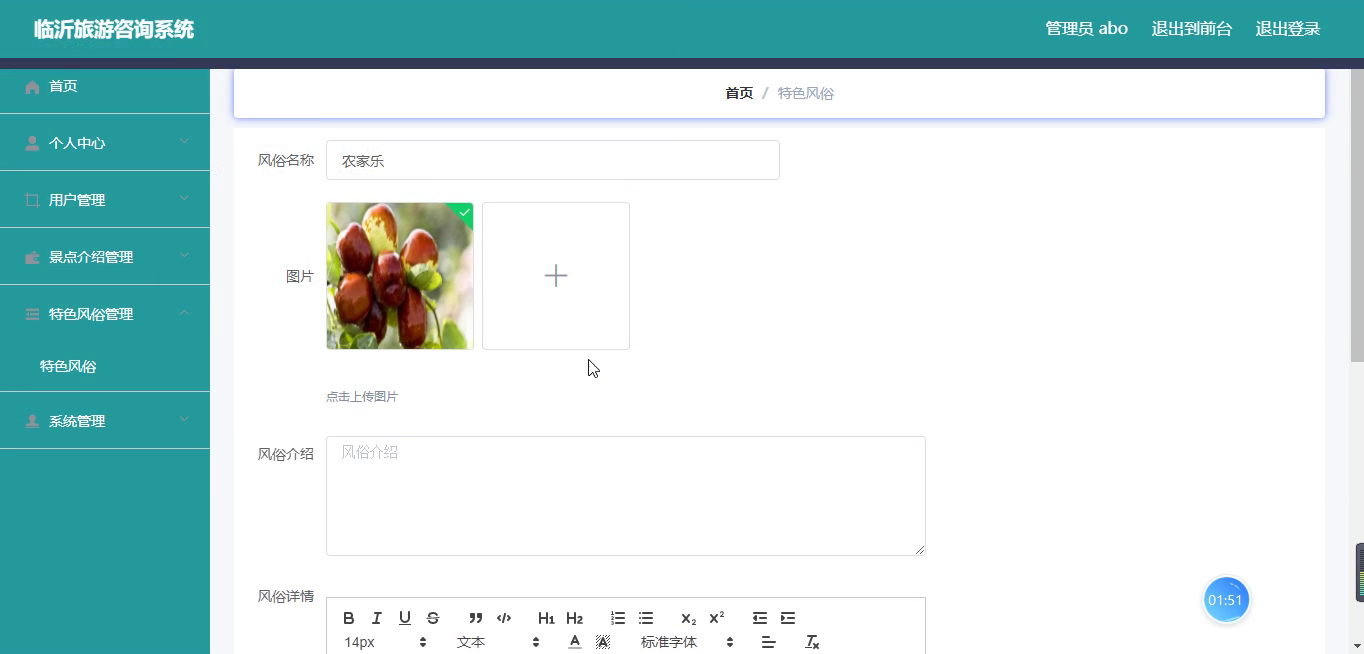Create a numbered list in the editor
Viewport: 1364px width, 654px height.
pos(618,618)
